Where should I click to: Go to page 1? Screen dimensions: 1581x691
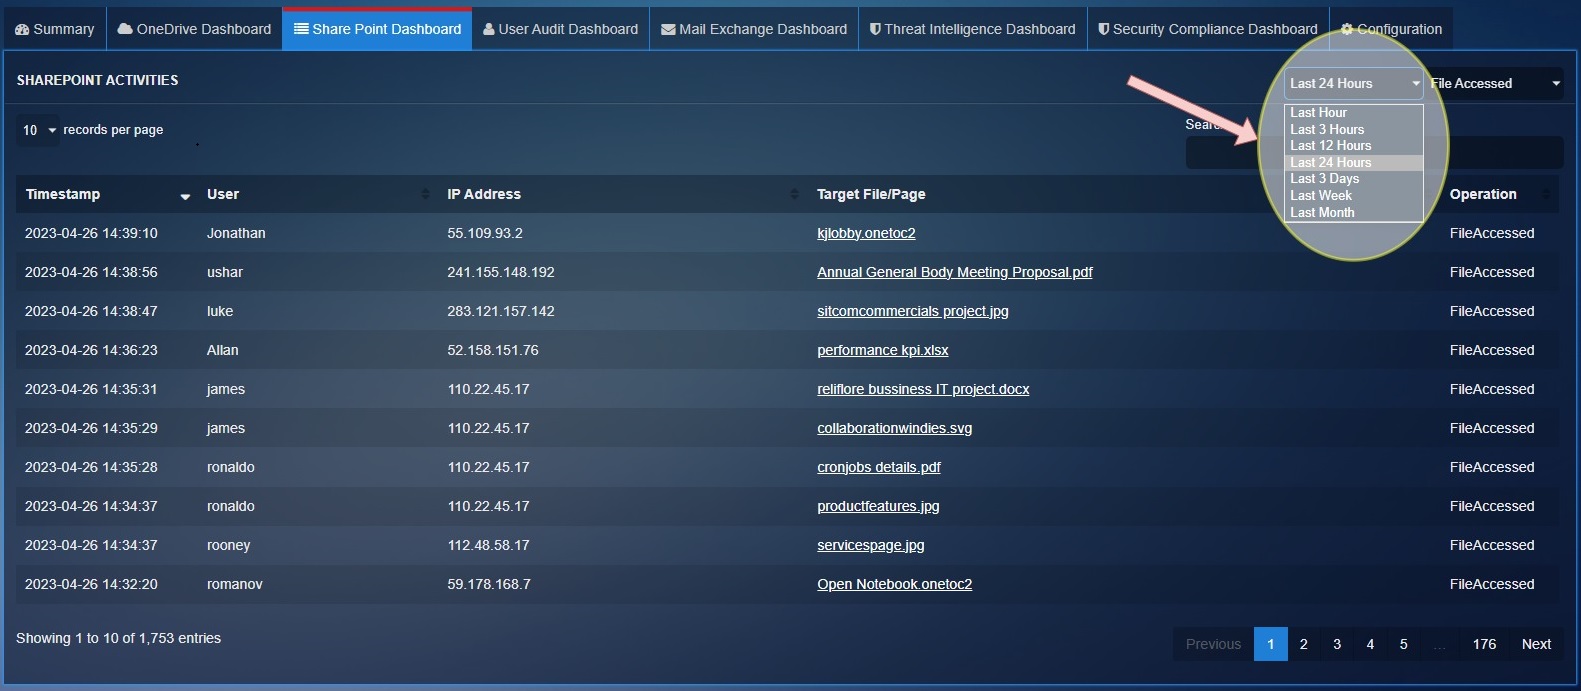pos(1270,644)
